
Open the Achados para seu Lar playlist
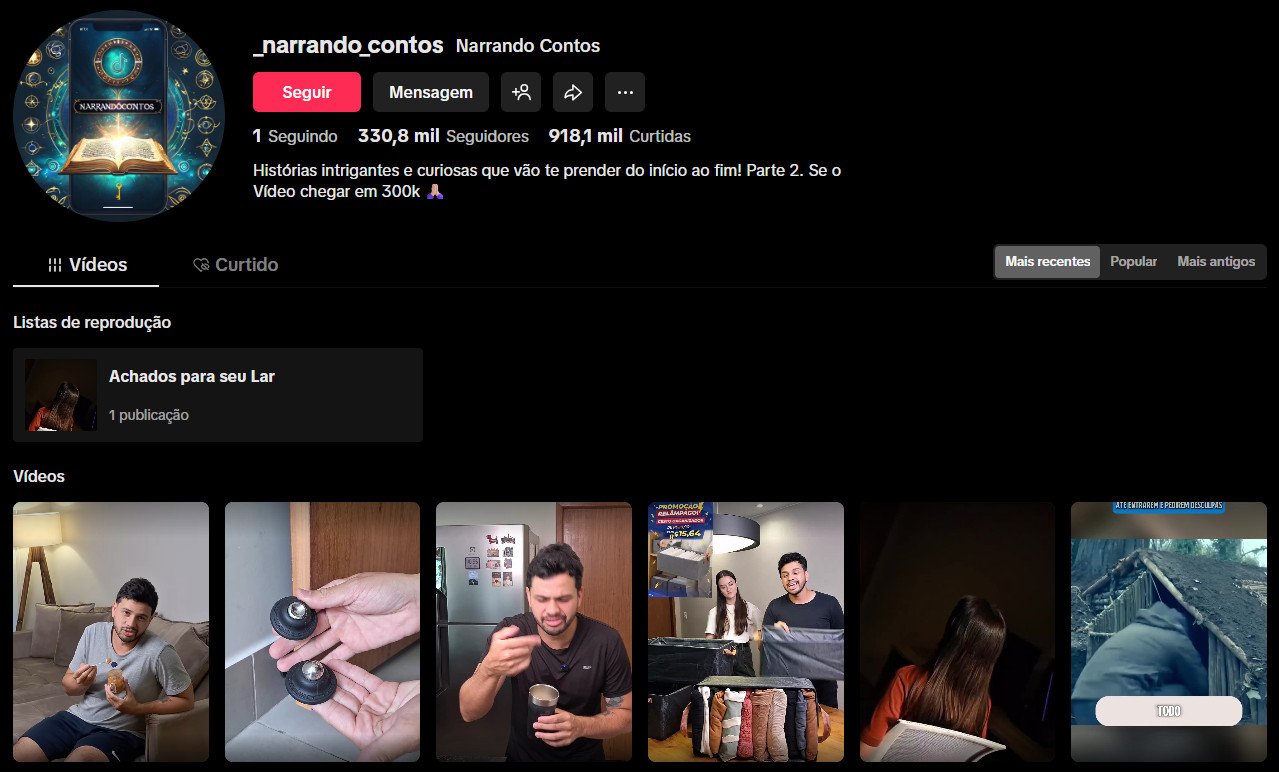coord(218,394)
